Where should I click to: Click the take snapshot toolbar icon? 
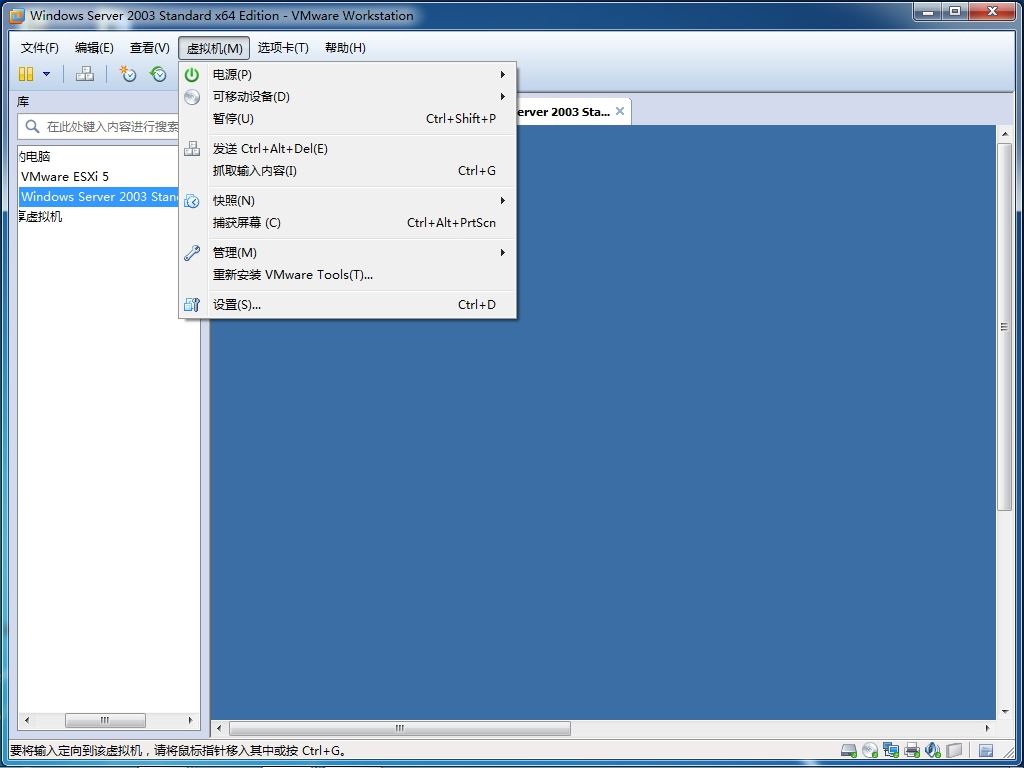click(x=127, y=74)
